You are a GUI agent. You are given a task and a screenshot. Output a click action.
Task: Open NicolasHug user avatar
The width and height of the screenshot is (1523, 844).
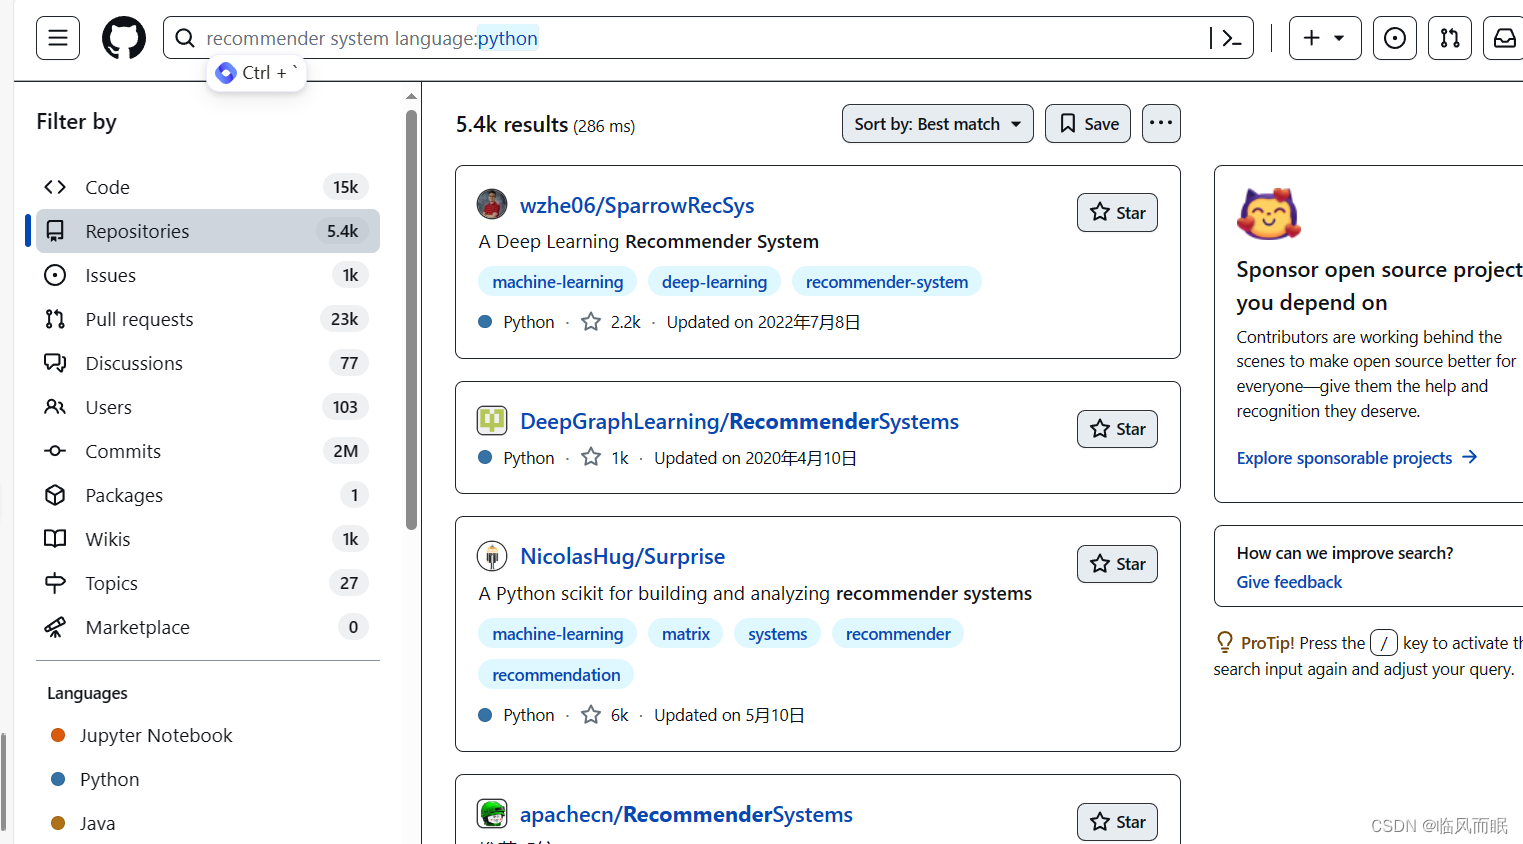[492, 555]
